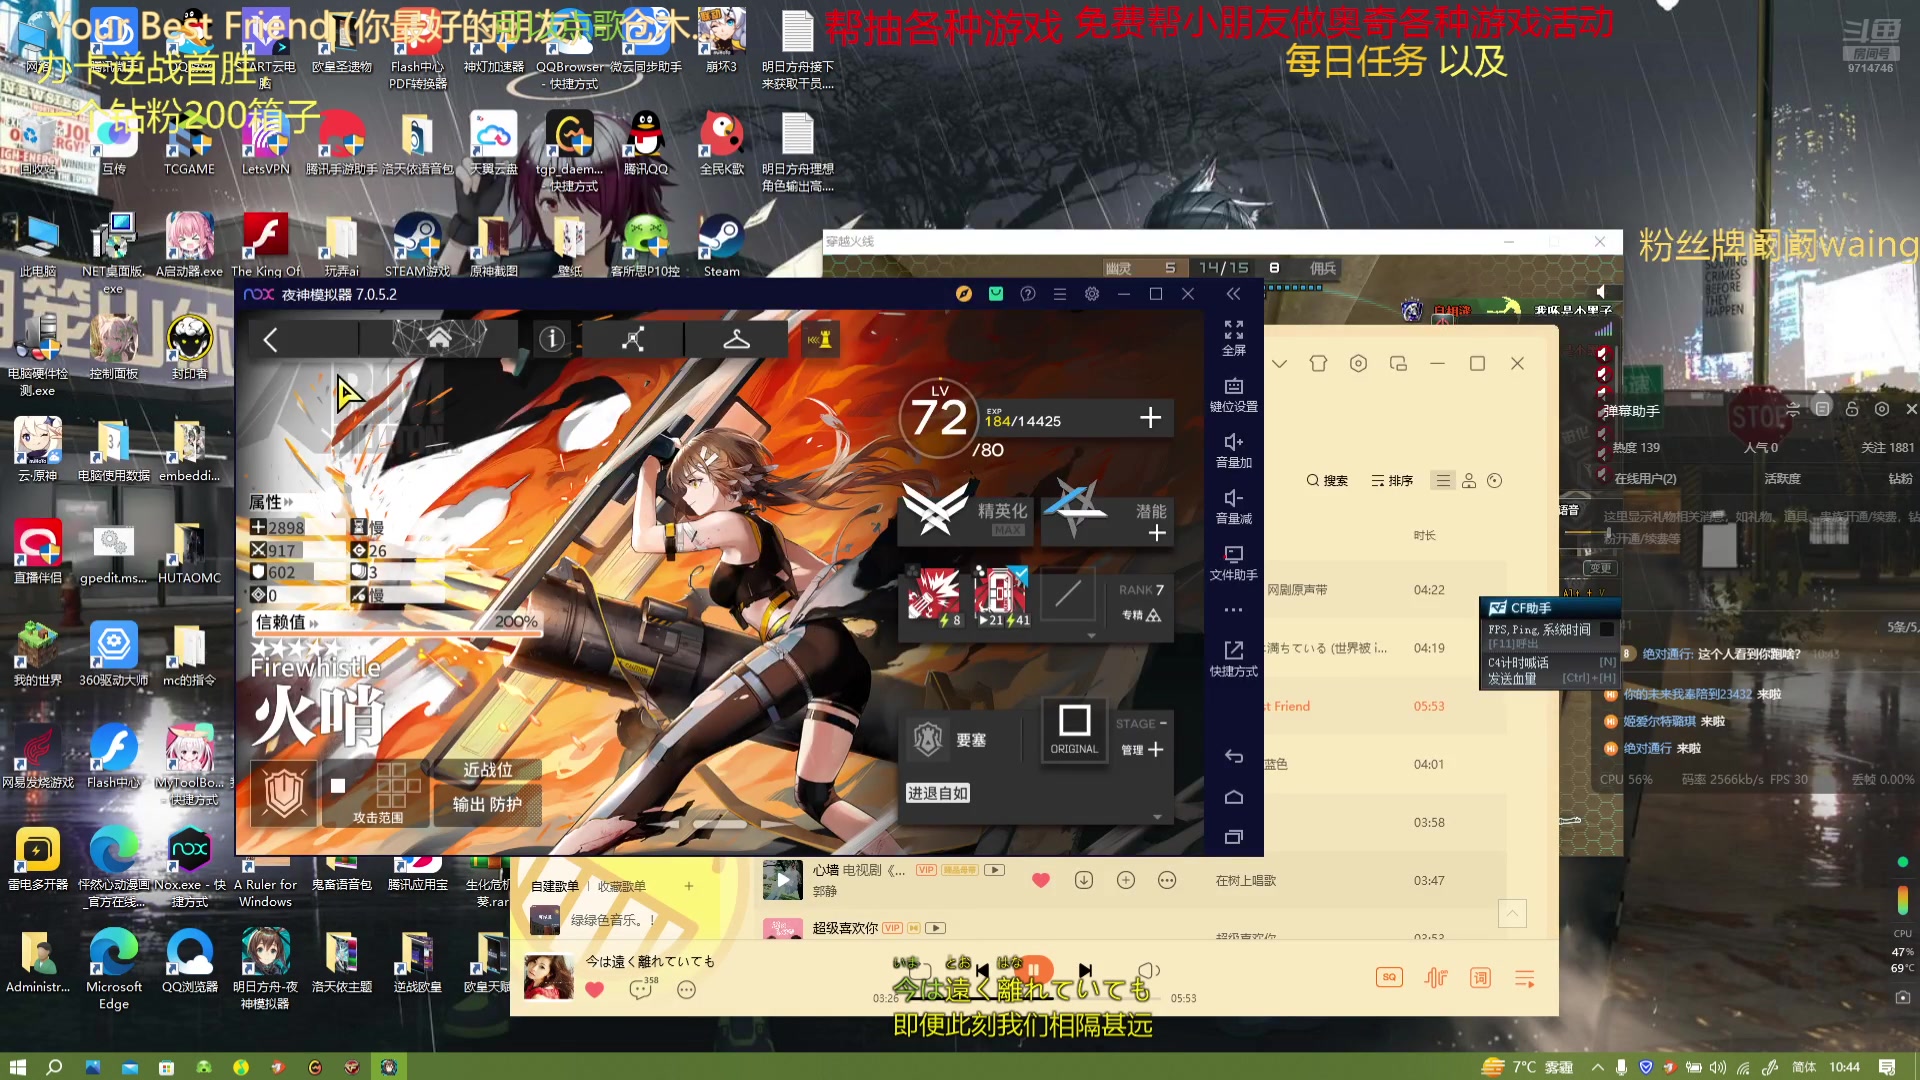This screenshot has width=1920, height=1080.
Task: Open the operator network relations icon
Action: [x=633, y=339]
